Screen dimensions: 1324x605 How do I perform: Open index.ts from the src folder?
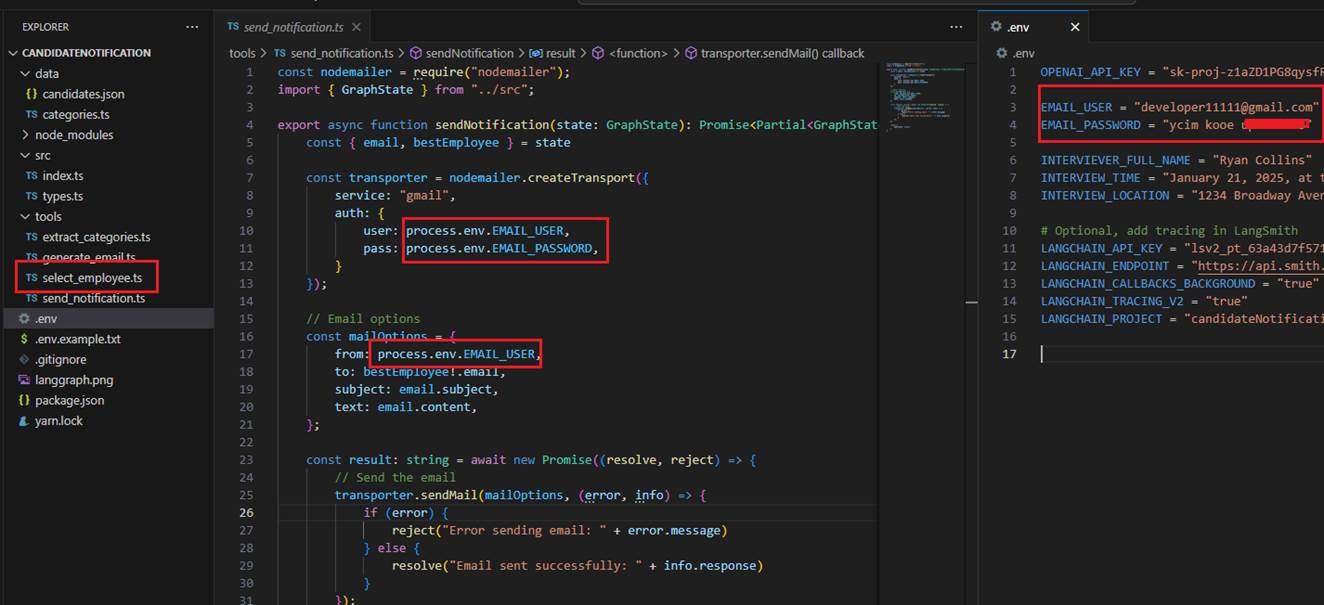coord(63,176)
